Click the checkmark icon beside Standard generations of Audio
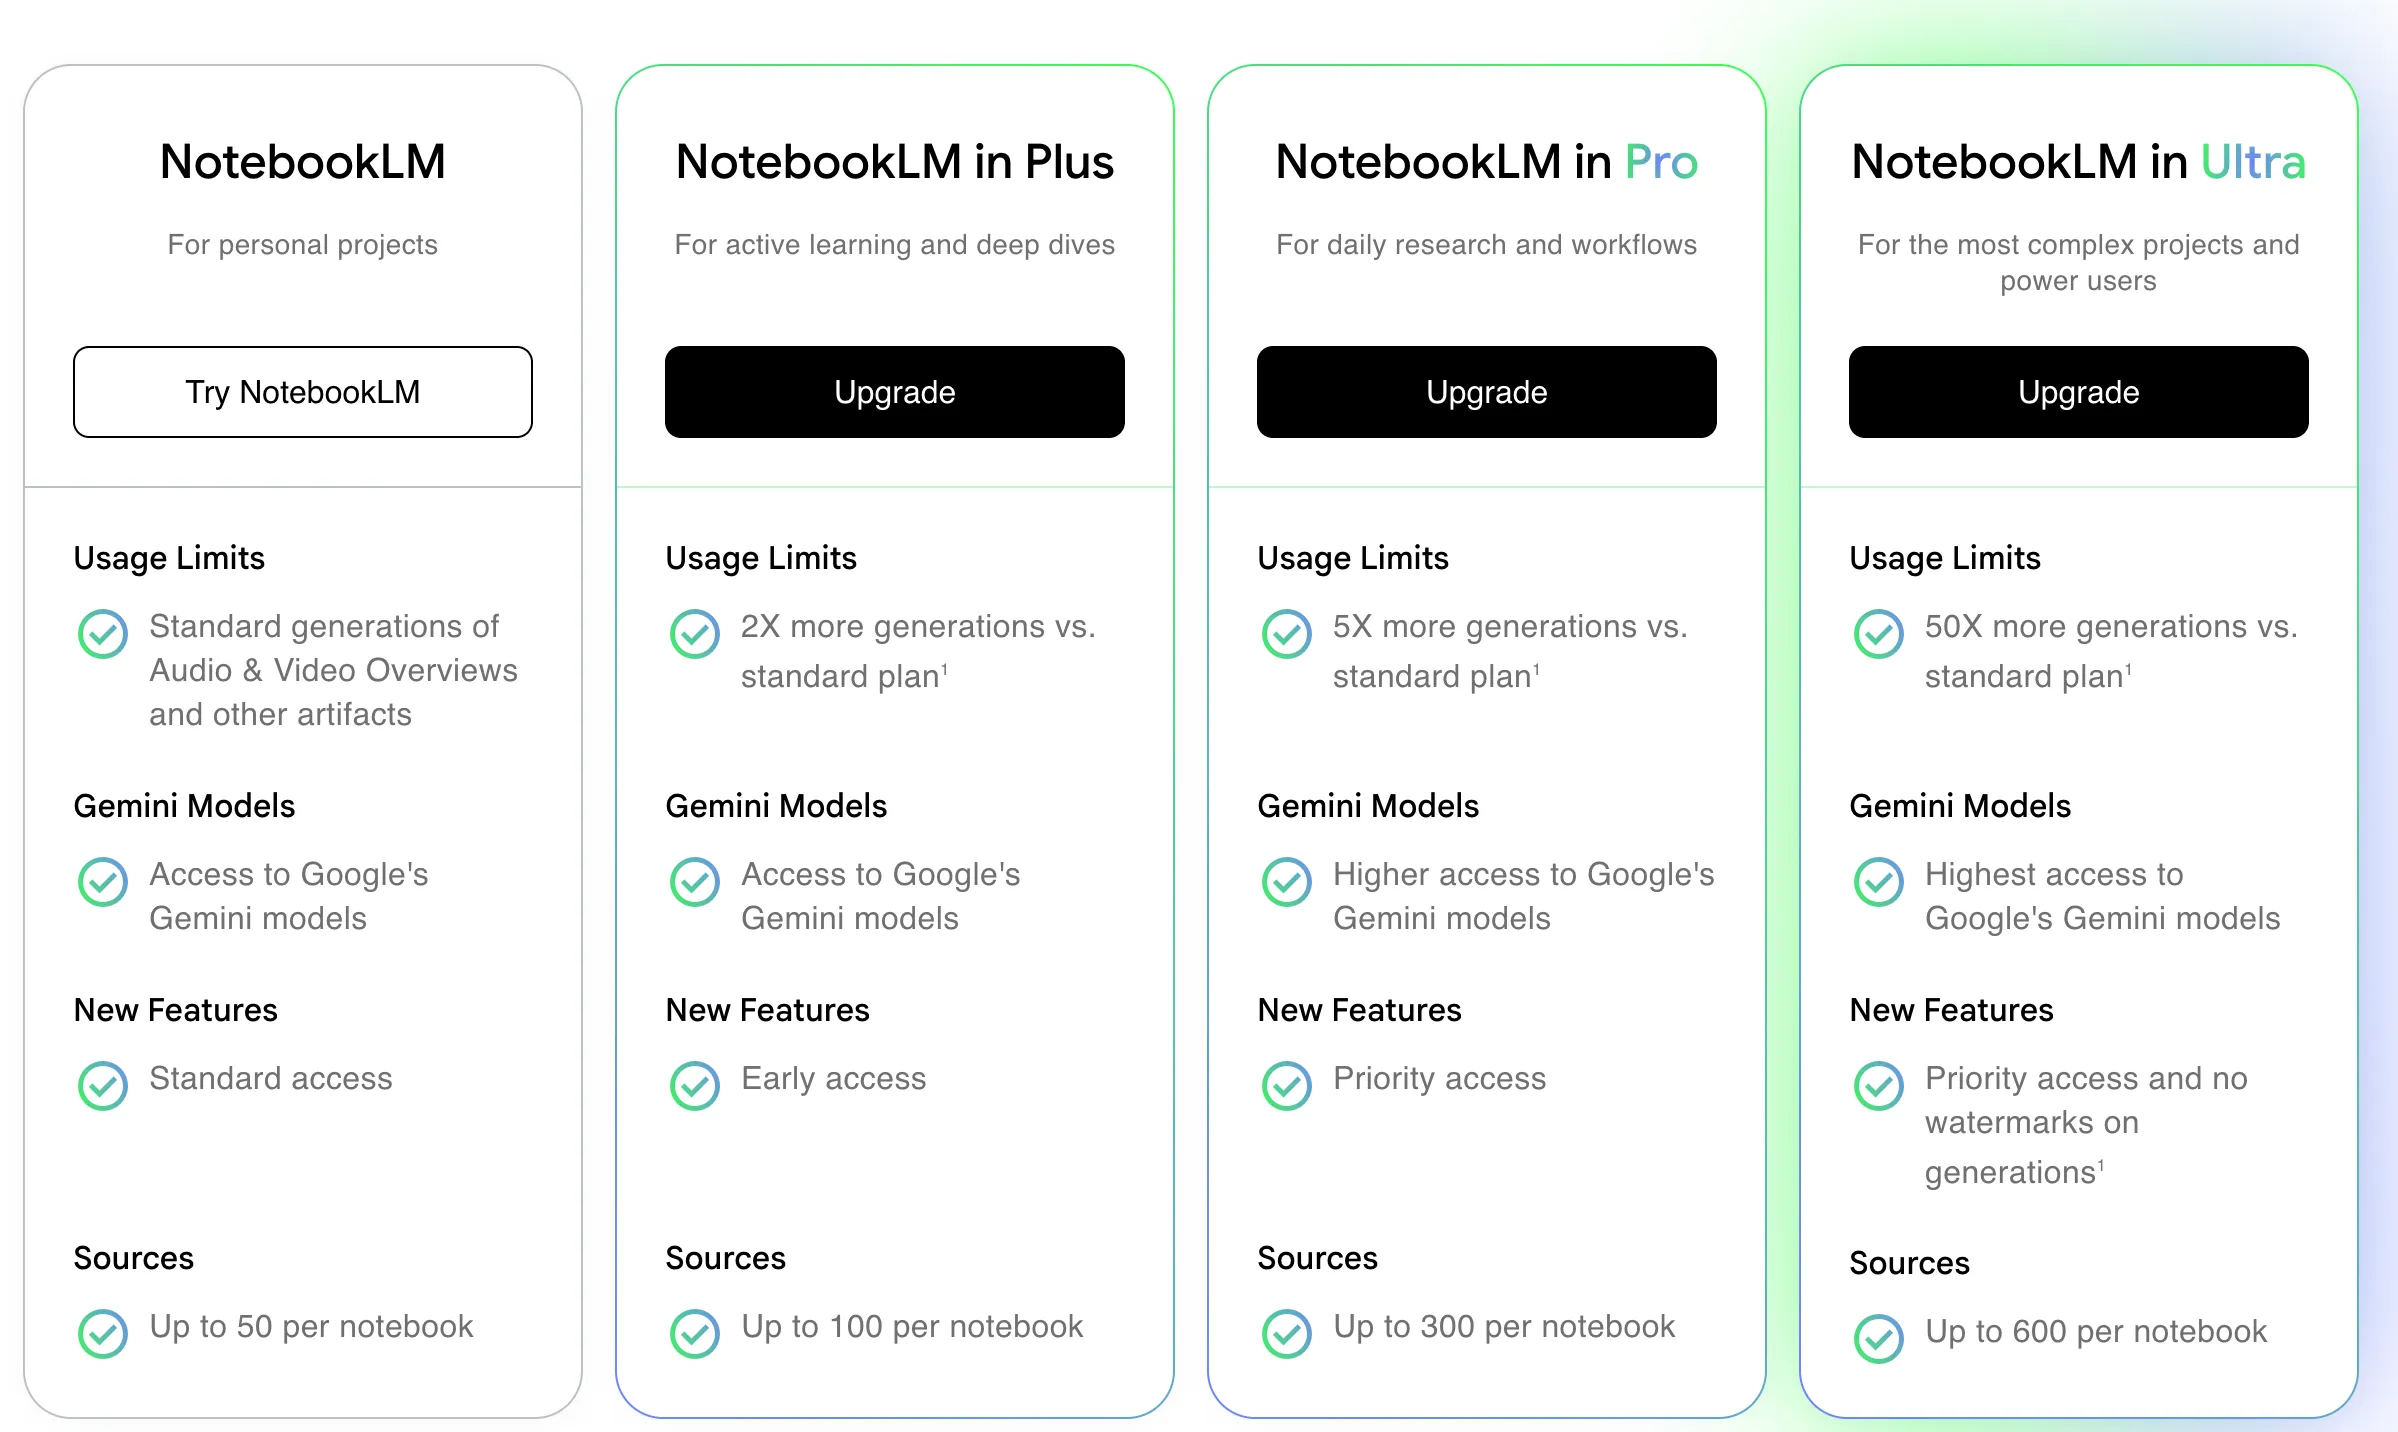Image resolution: width=2398 pixels, height=1432 pixels. click(x=101, y=632)
